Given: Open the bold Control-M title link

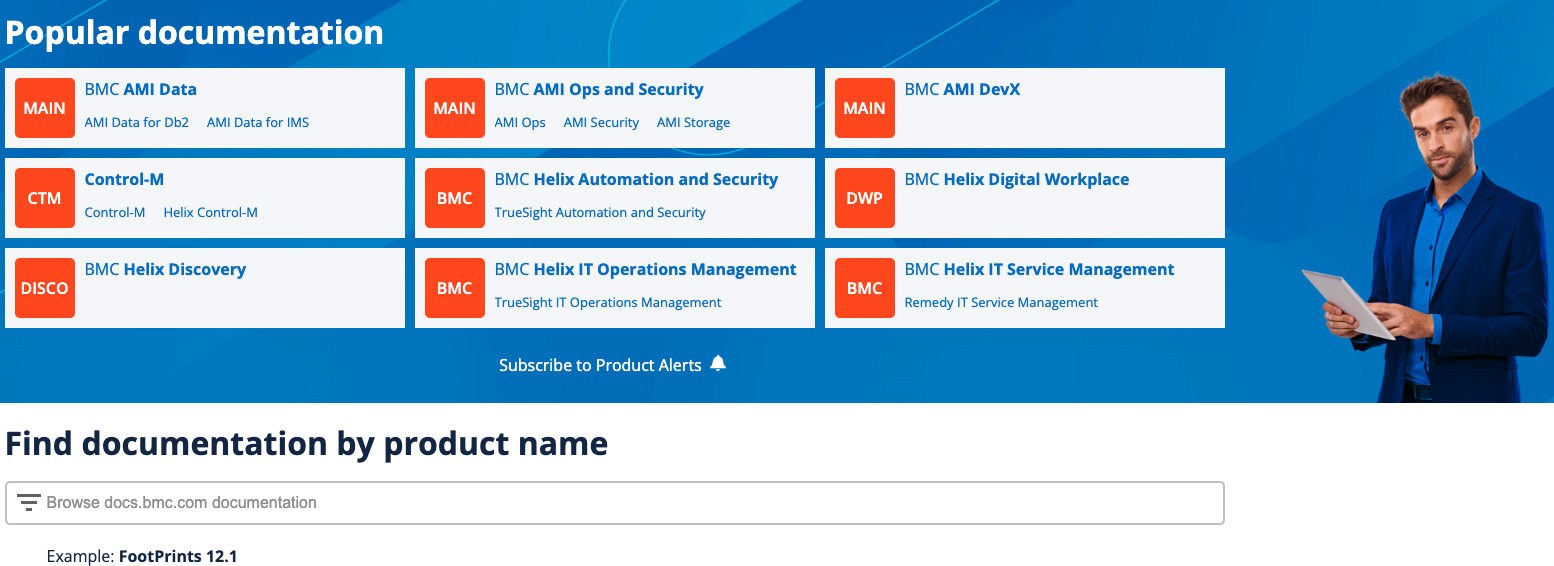Looking at the screenshot, I should 124,179.
